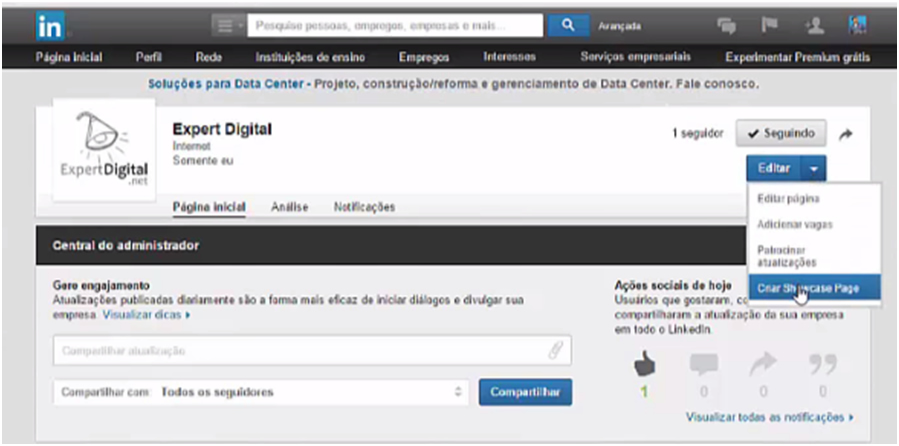Focus the people and jobs search field

pos(395,26)
